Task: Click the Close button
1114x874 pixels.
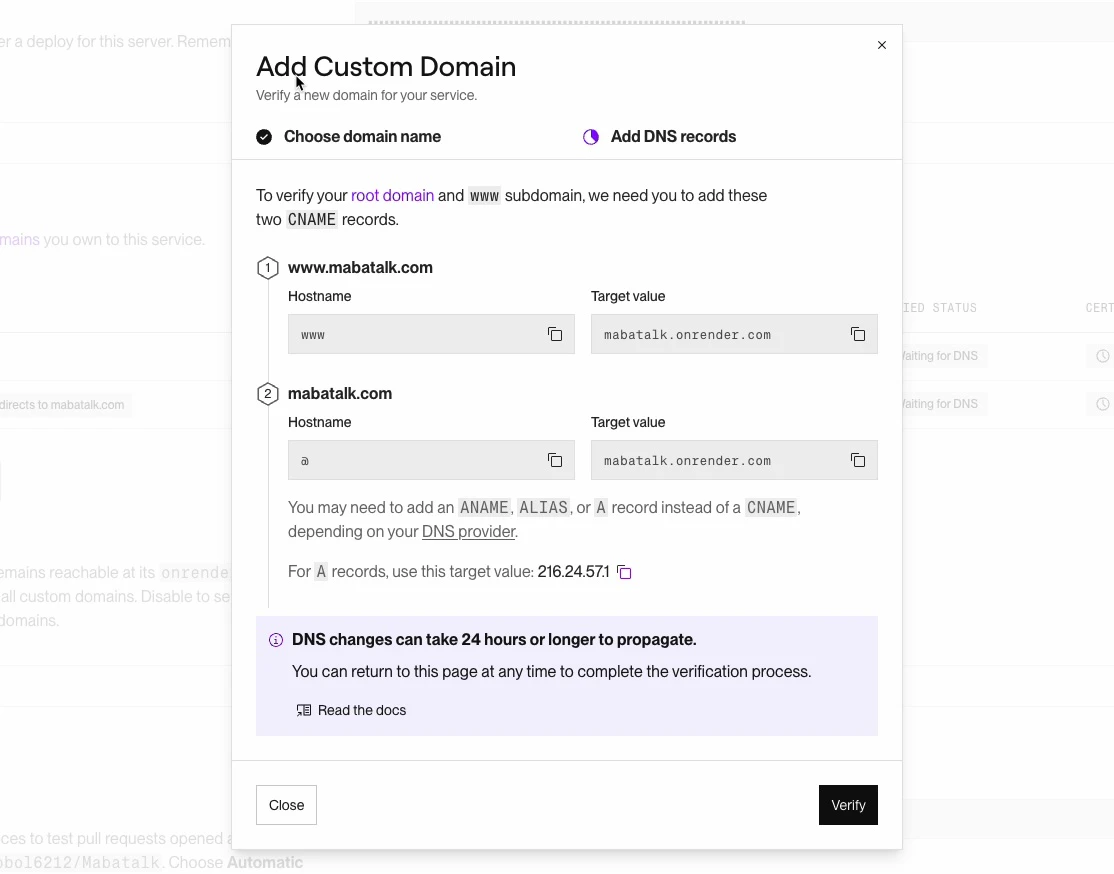Action: coord(286,805)
